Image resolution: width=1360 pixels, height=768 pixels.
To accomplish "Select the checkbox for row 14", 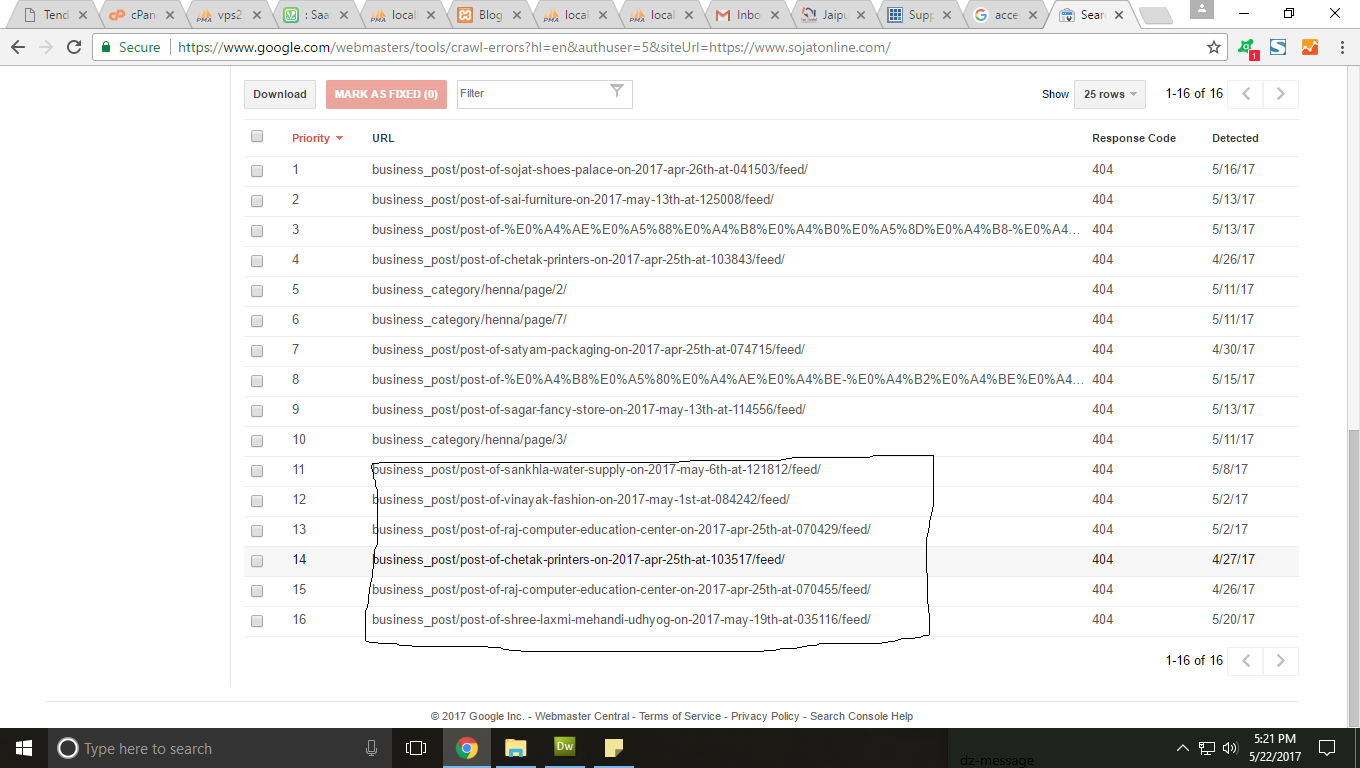I will pyautogui.click(x=257, y=560).
